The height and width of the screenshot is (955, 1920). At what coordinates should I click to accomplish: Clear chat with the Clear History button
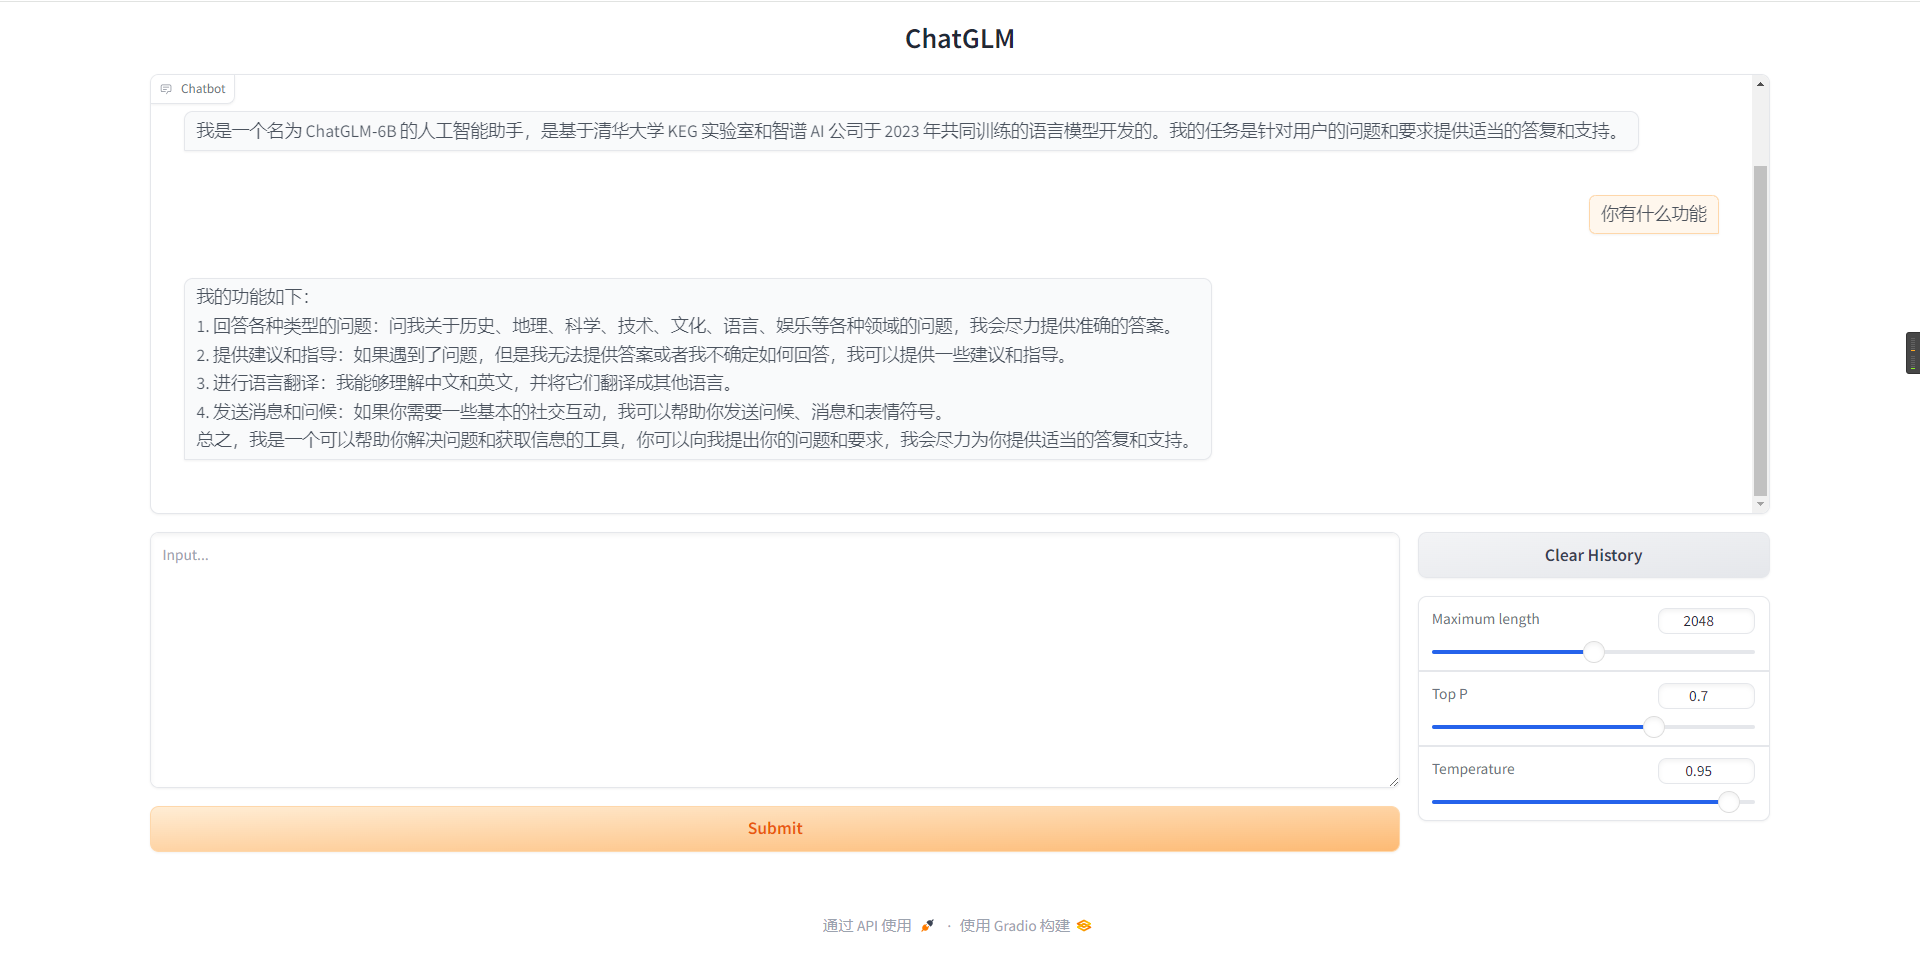pyautogui.click(x=1594, y=555)
